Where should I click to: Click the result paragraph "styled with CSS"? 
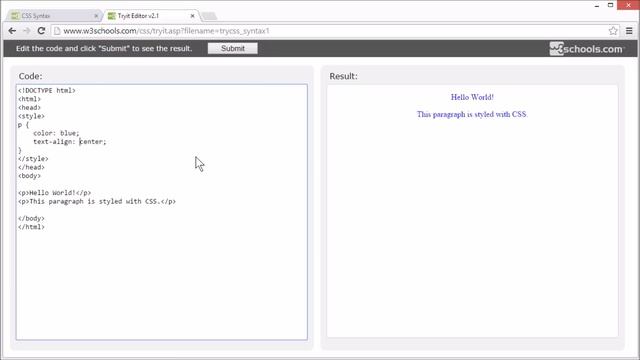(472, 114)
